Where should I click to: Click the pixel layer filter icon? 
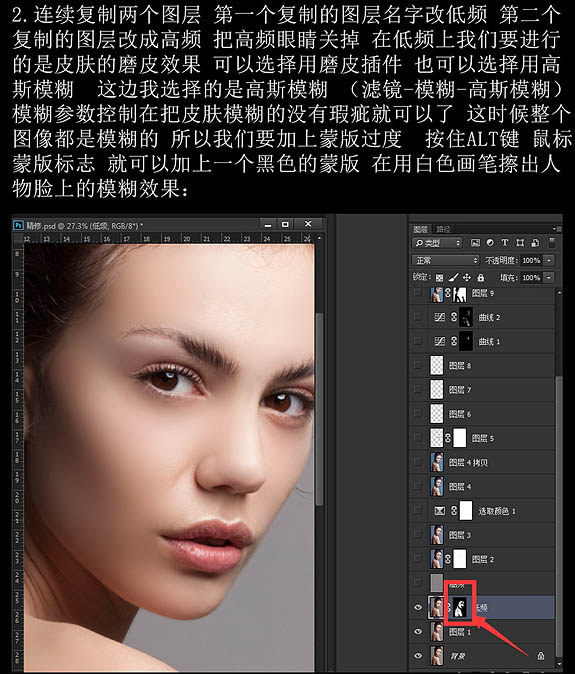point(475,243)
